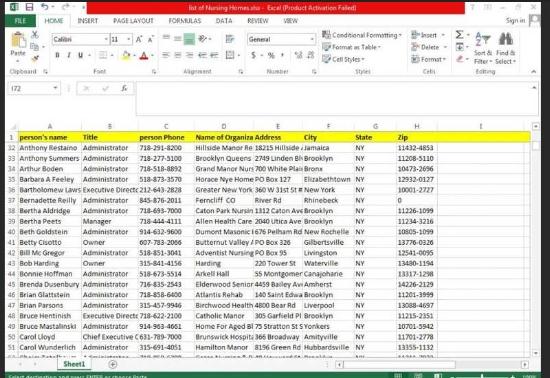Open the Calibri font name dropdown

(x=106, y=39)
